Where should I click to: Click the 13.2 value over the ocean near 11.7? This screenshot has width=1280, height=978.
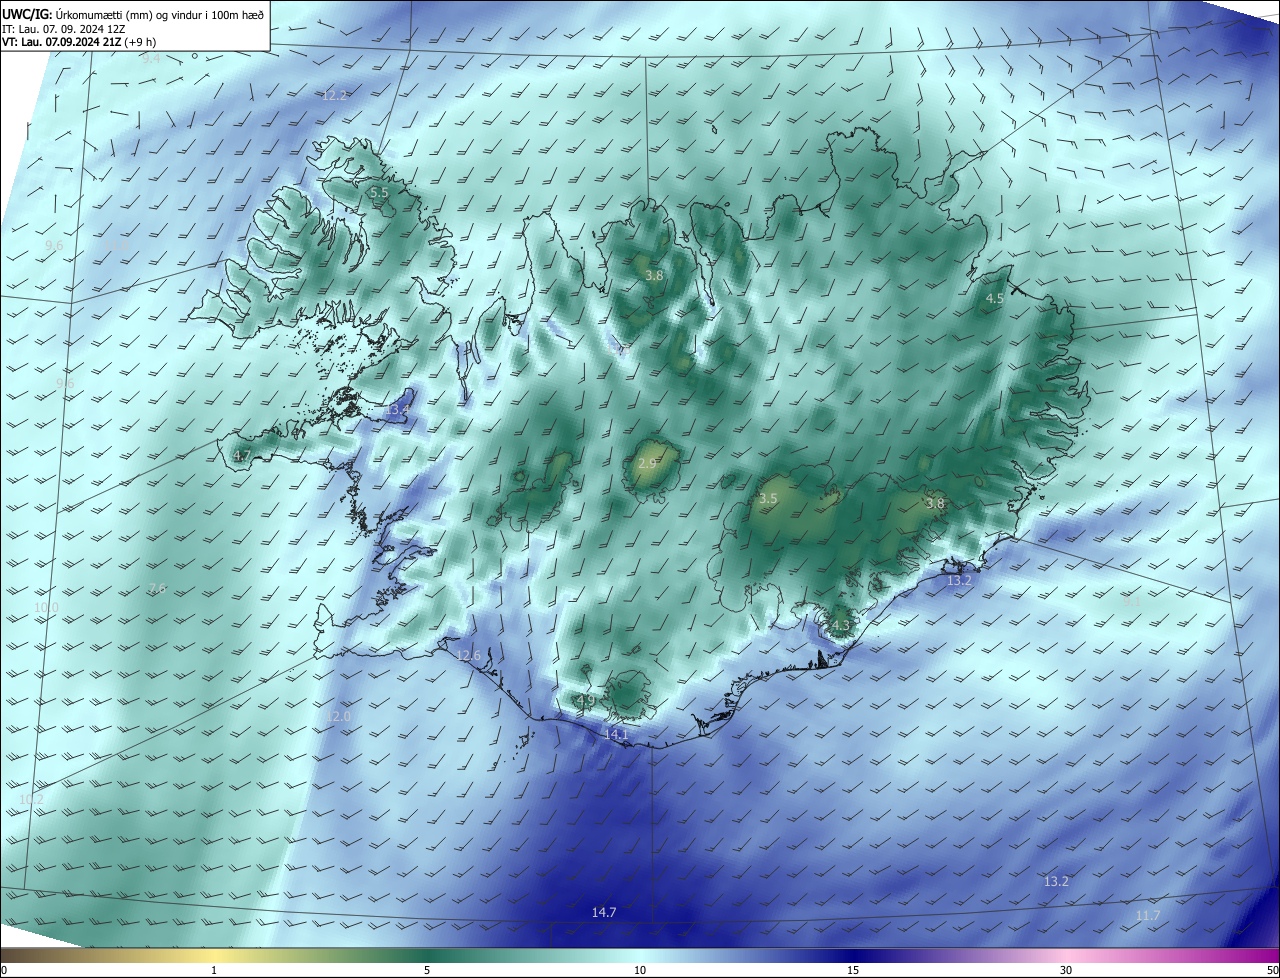tap(1056, 882)
